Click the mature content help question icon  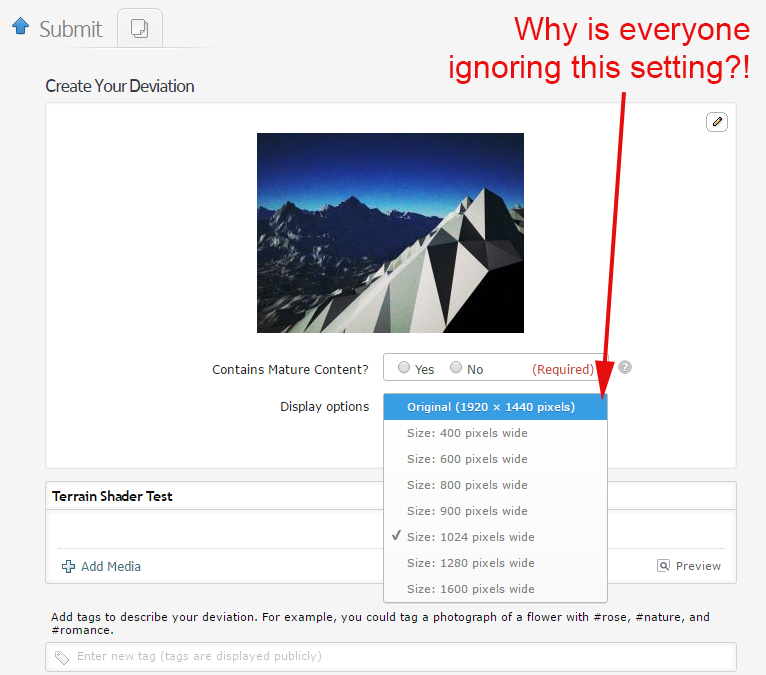pos(625,367)
